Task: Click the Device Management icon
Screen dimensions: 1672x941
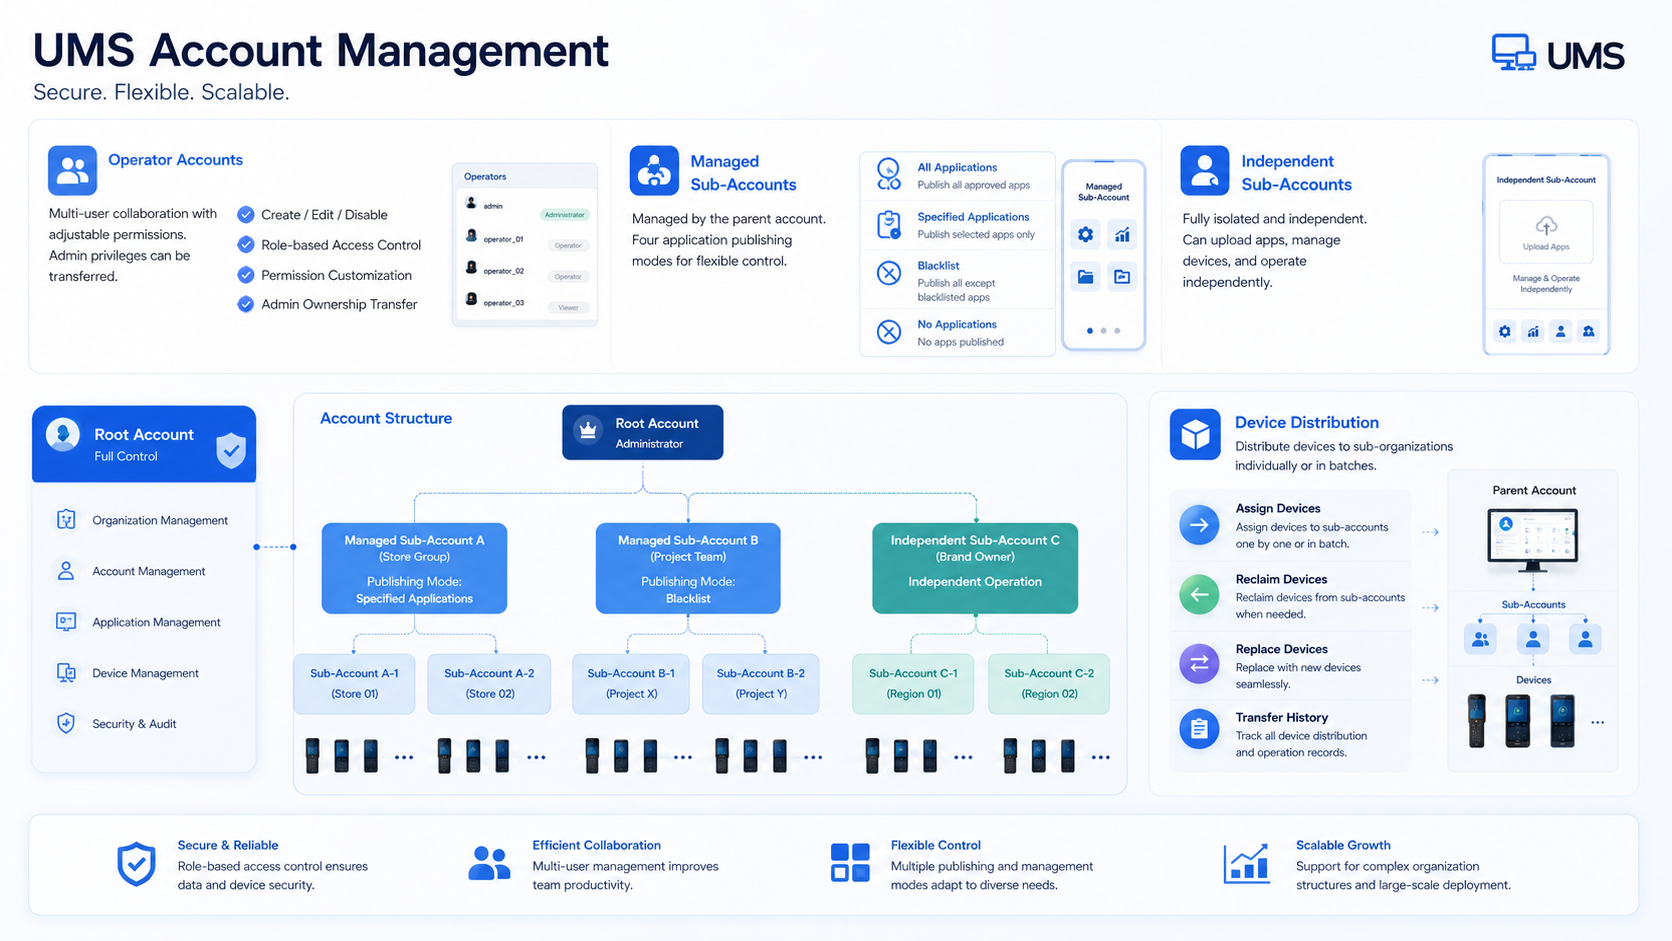Action: 66,673
